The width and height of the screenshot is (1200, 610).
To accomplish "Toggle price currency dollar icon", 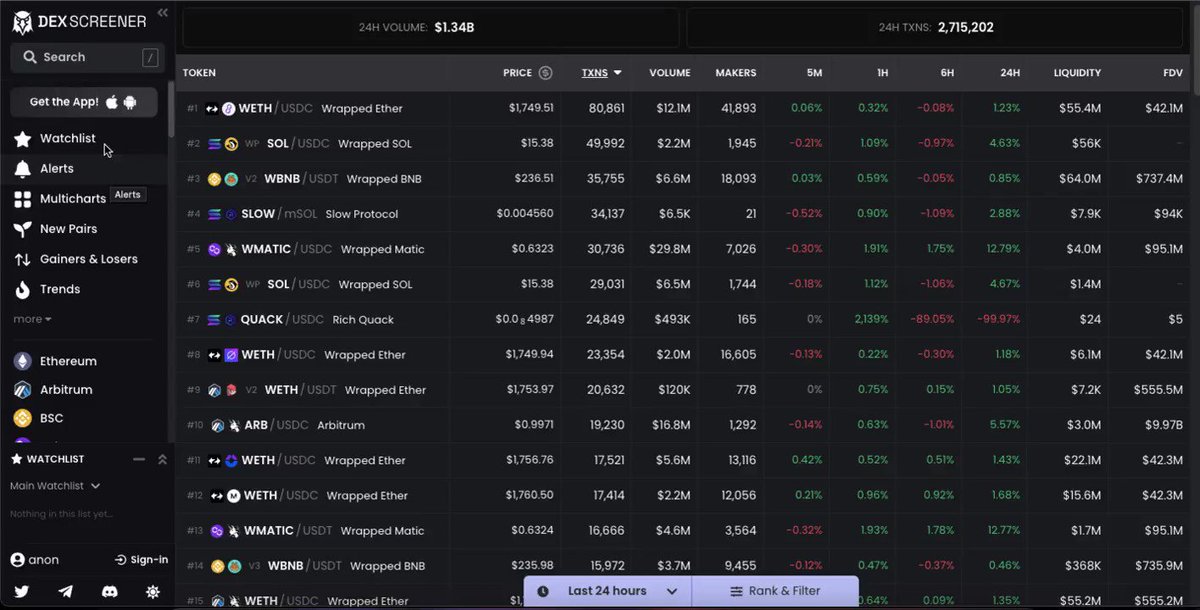I will (x=545, y=72).
